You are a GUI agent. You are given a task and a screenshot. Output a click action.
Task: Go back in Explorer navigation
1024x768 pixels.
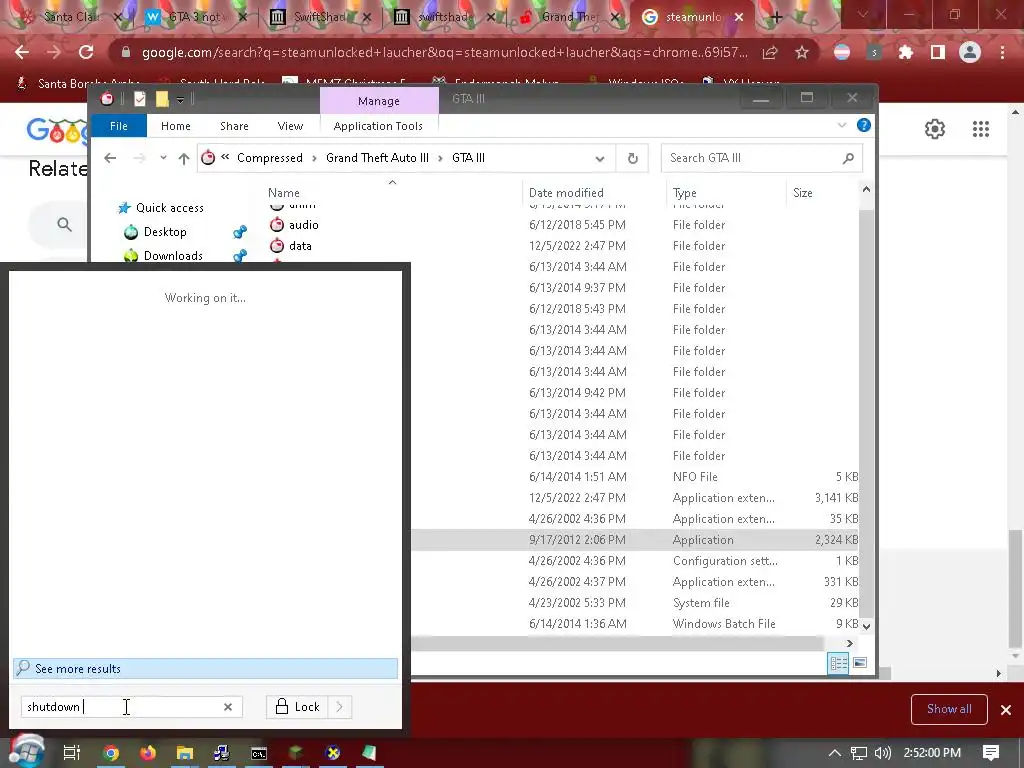(110, 158)
